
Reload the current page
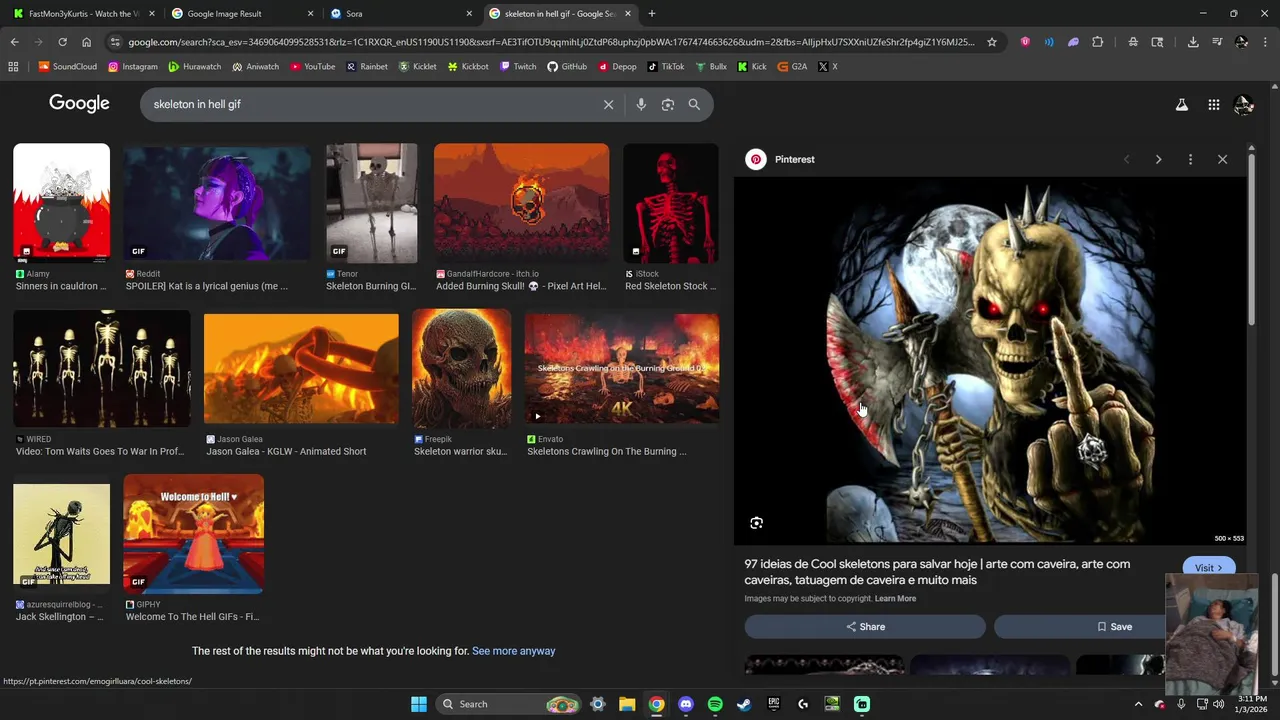tap(62, 42)
